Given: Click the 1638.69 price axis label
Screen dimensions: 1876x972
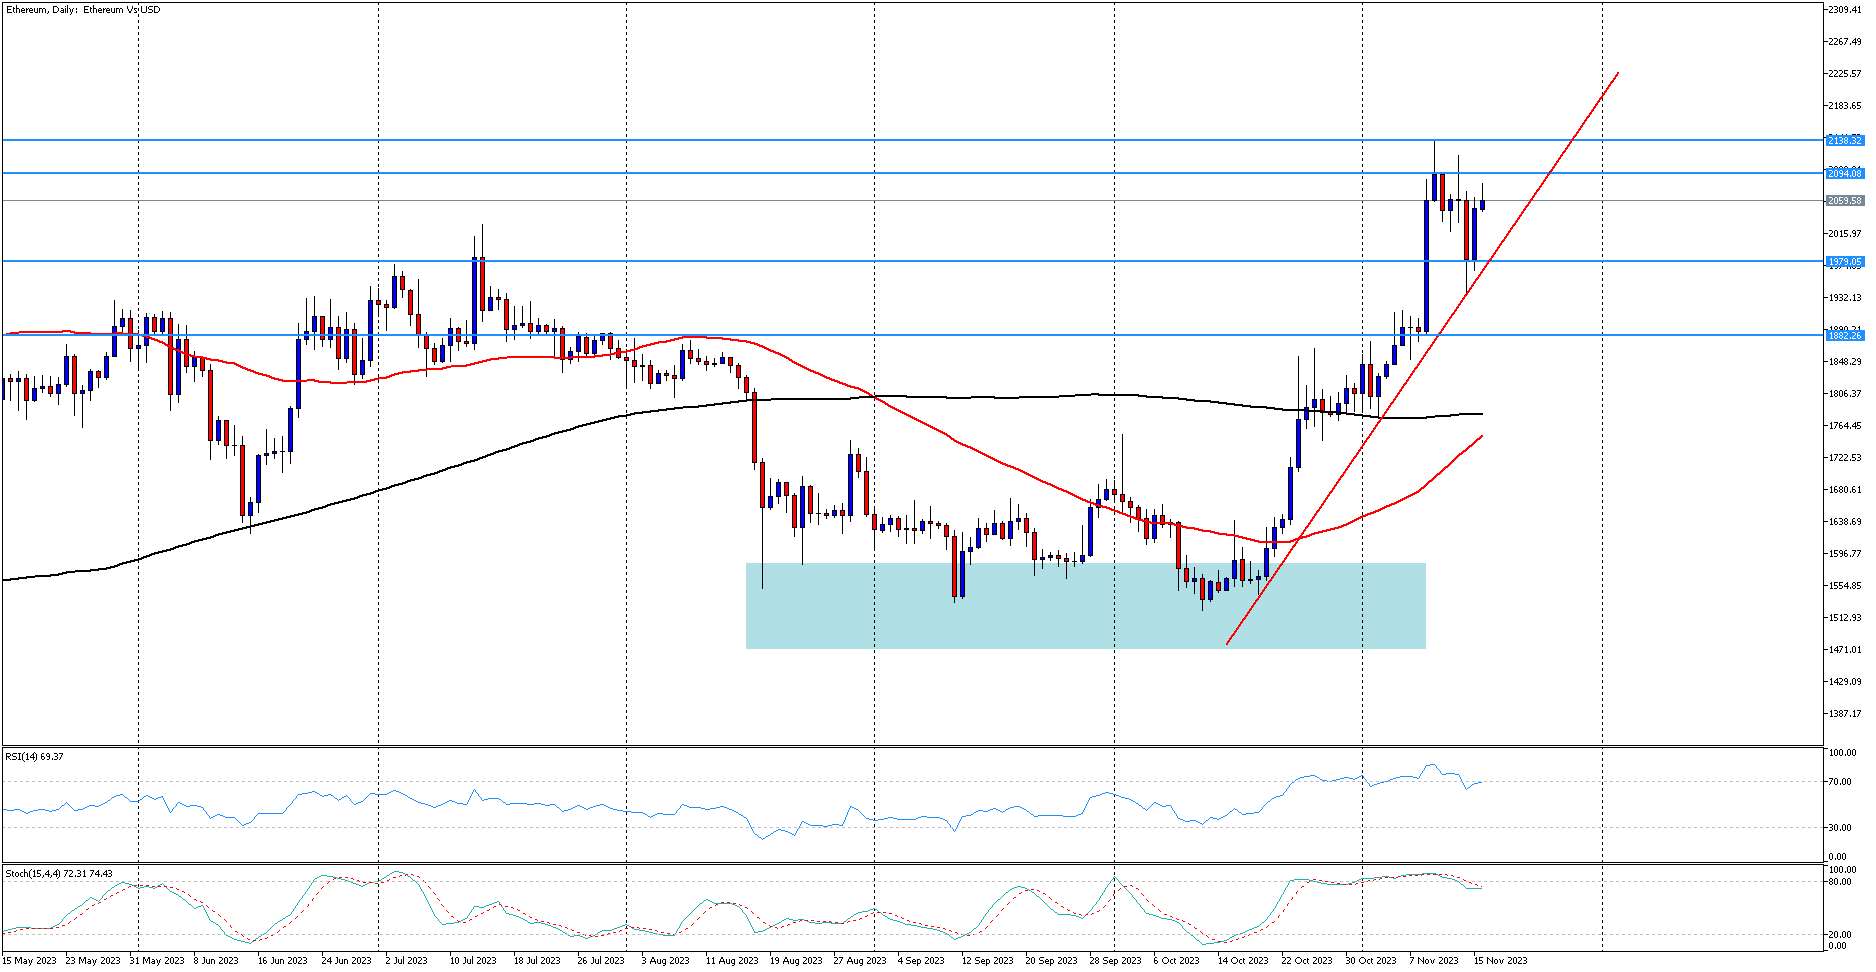Looking at the screenshot, I should (1845, 522).
